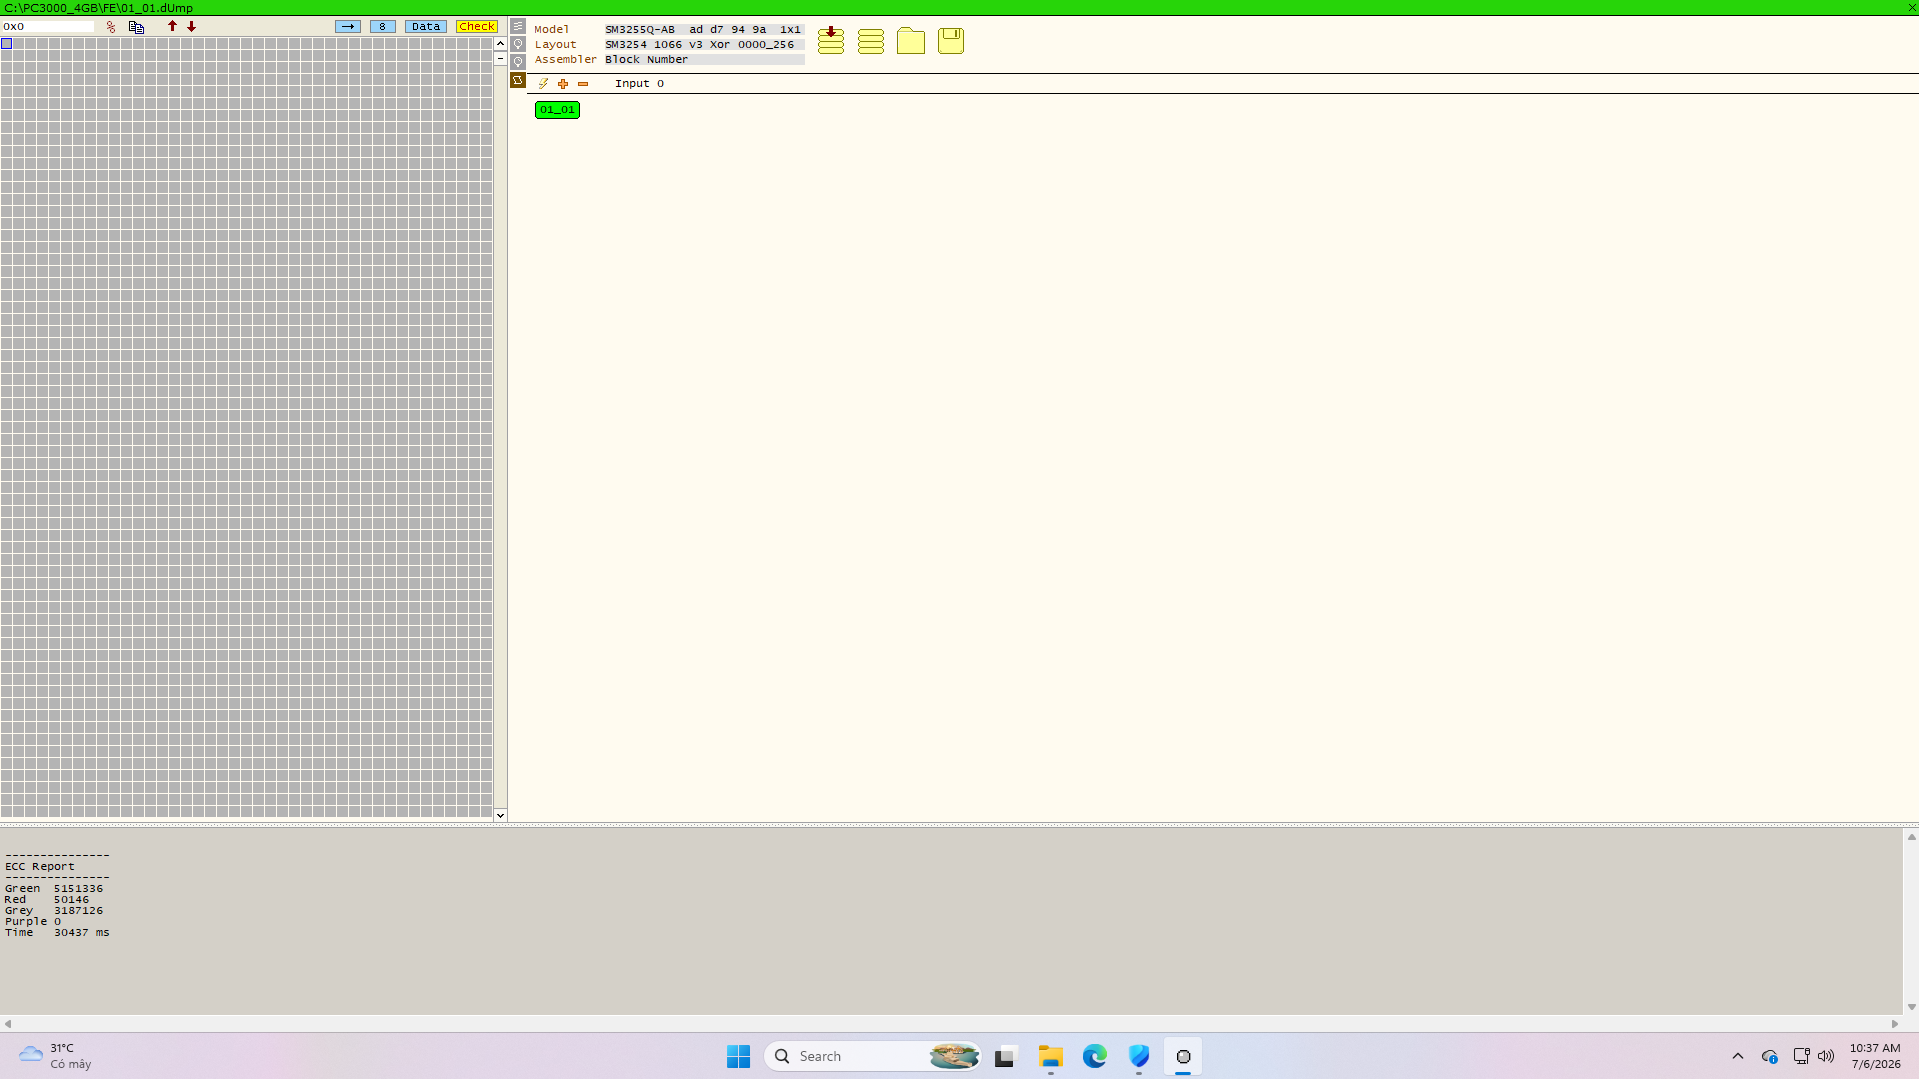Image resolution: width=1919 pixels, height=1079 pixels.
Task: Click the yellow stacked database icon
Action: click(871, 41)
